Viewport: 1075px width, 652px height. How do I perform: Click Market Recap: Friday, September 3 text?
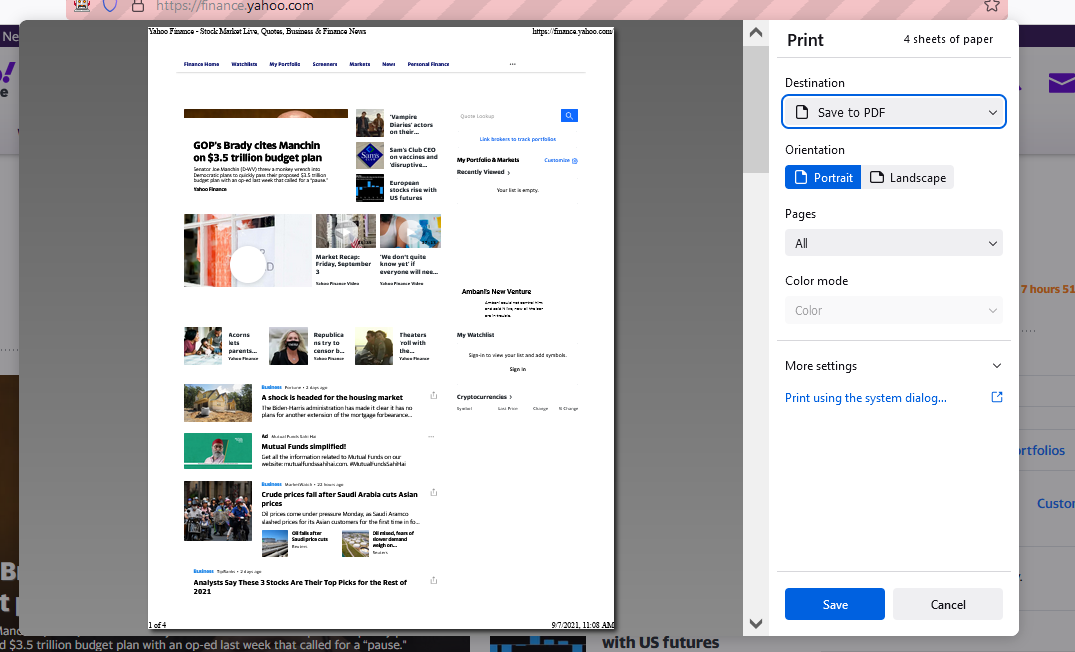pos(343,265)
